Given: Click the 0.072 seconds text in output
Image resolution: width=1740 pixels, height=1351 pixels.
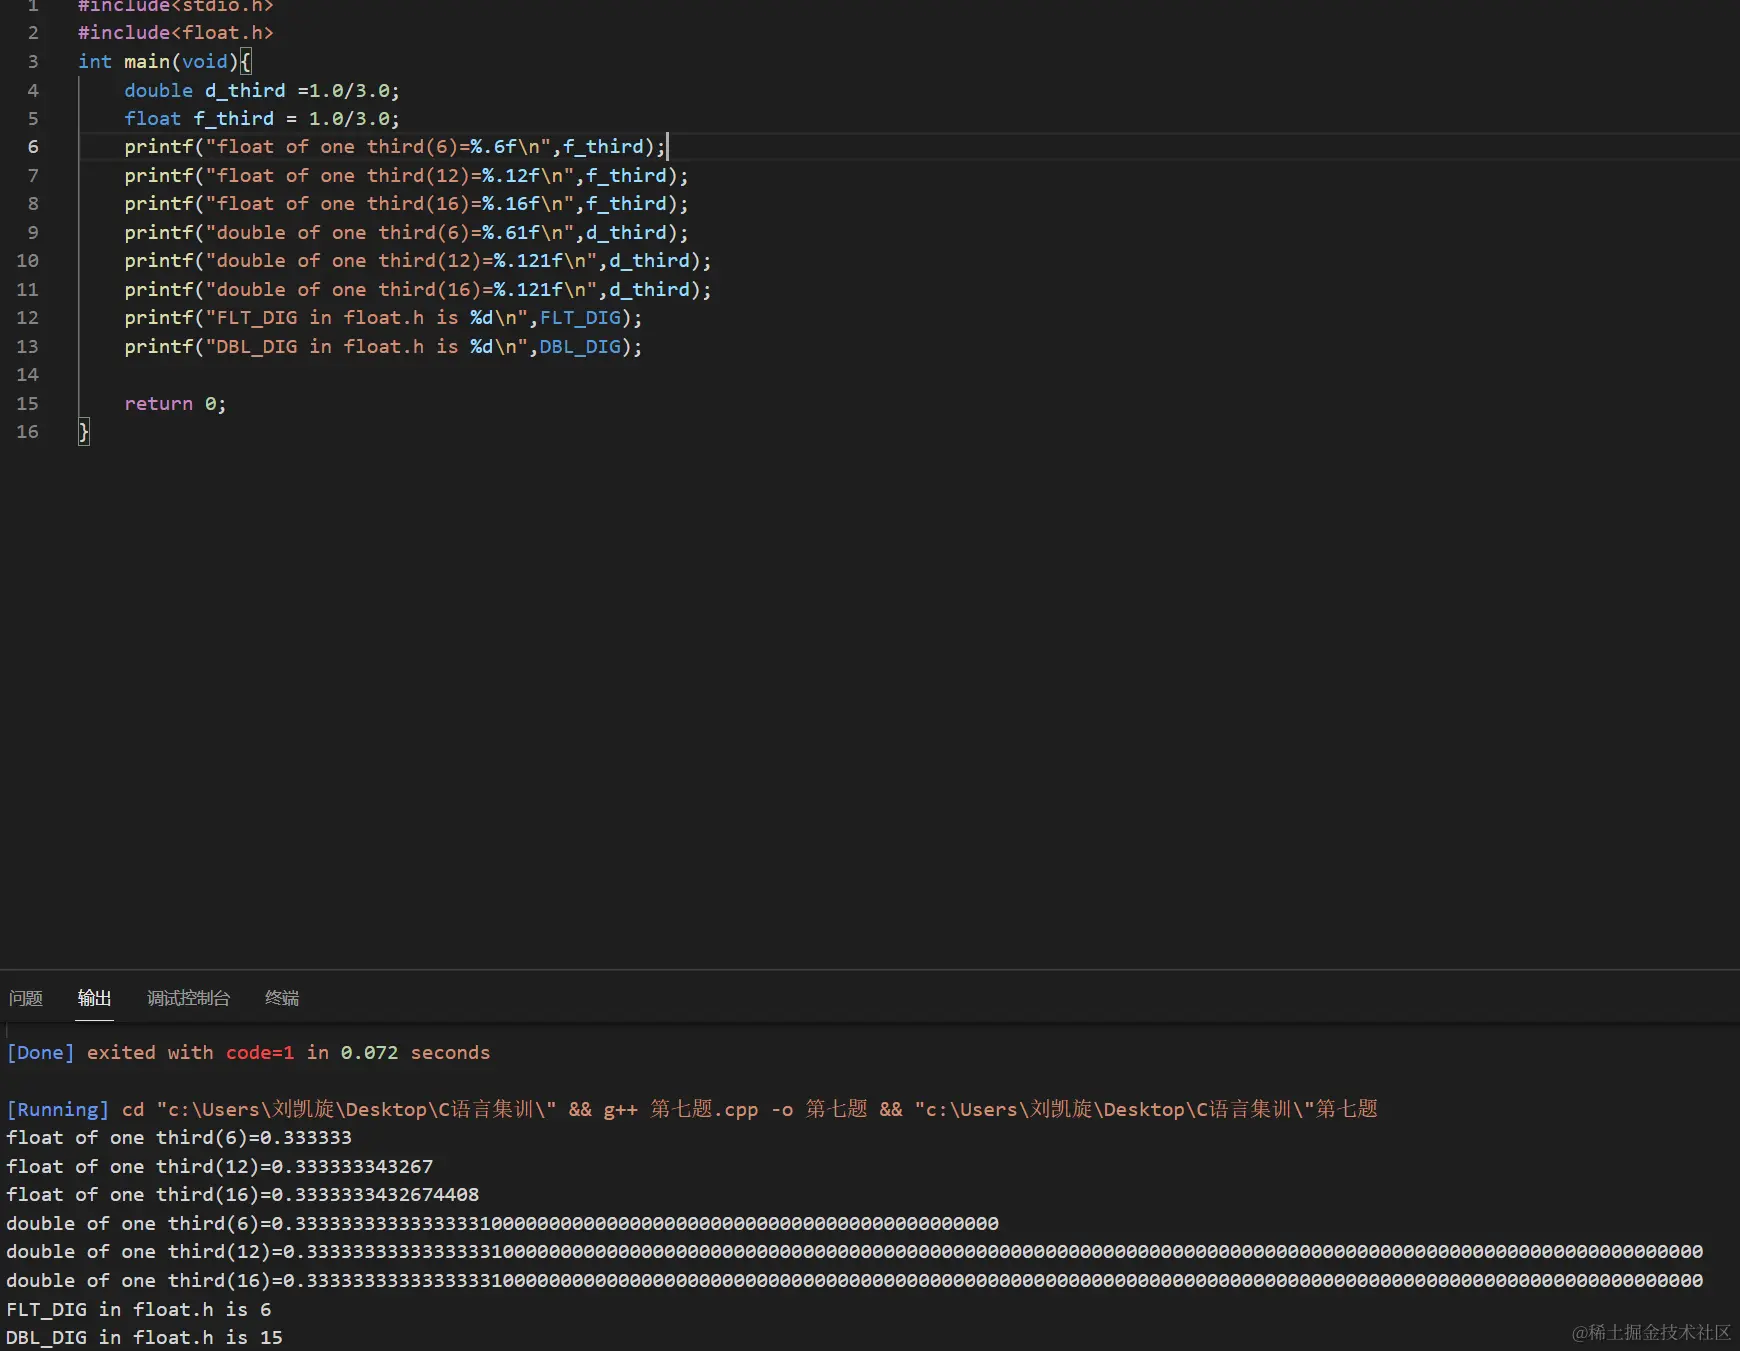Looking at the screenshot, I should click(x=415, y=1053).
